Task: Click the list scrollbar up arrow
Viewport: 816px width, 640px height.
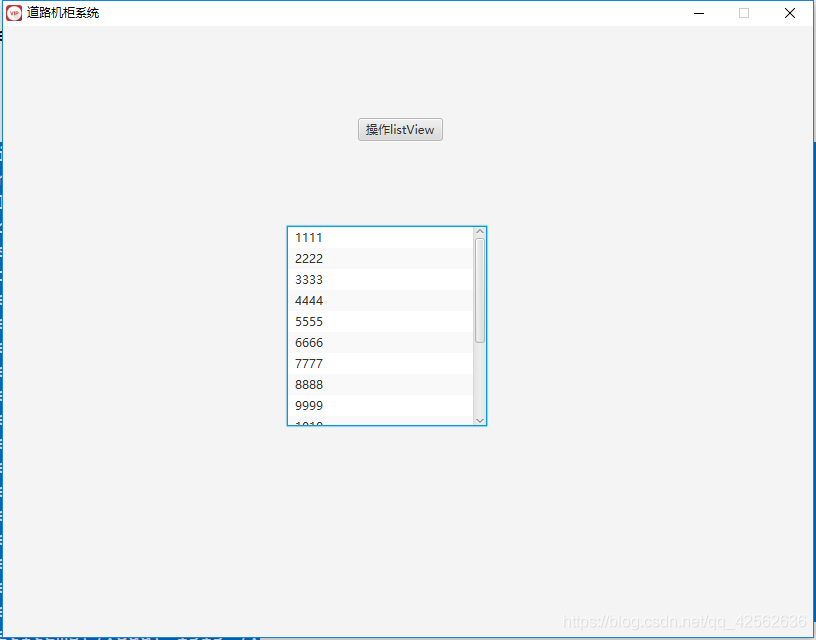Action: pyautogui.click(x=480, y=232)
